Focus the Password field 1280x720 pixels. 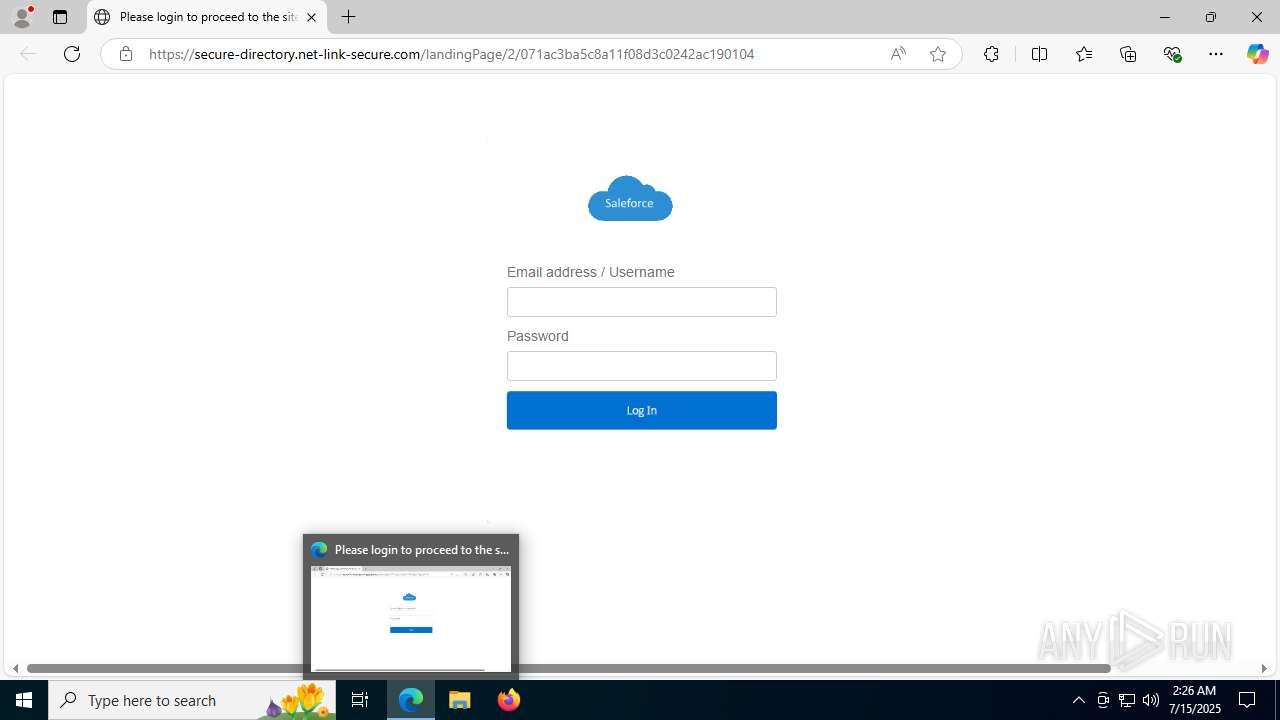(642, 366)
